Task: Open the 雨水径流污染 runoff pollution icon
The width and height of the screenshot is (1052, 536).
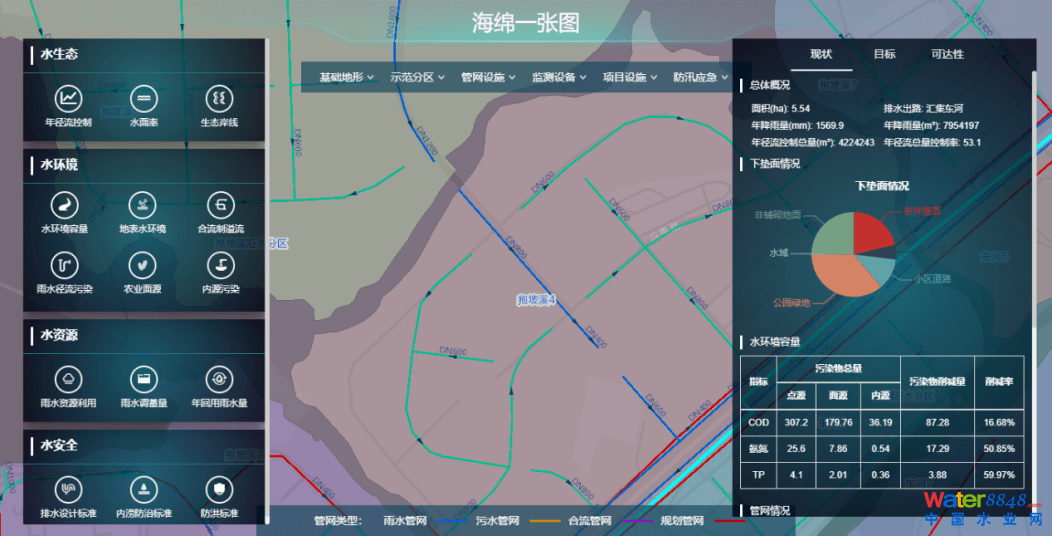Action: 64,265
